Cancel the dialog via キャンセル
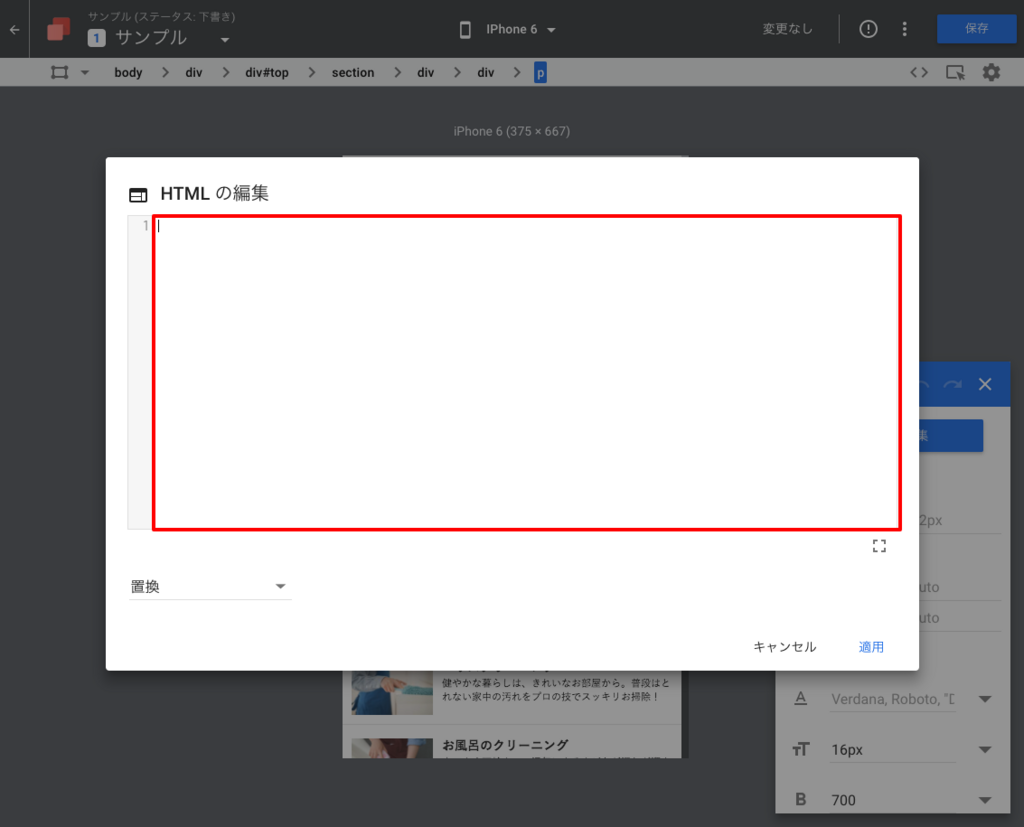Image resolution: width=1024 pixels, height=827 pixels. (x=784, y=647)
